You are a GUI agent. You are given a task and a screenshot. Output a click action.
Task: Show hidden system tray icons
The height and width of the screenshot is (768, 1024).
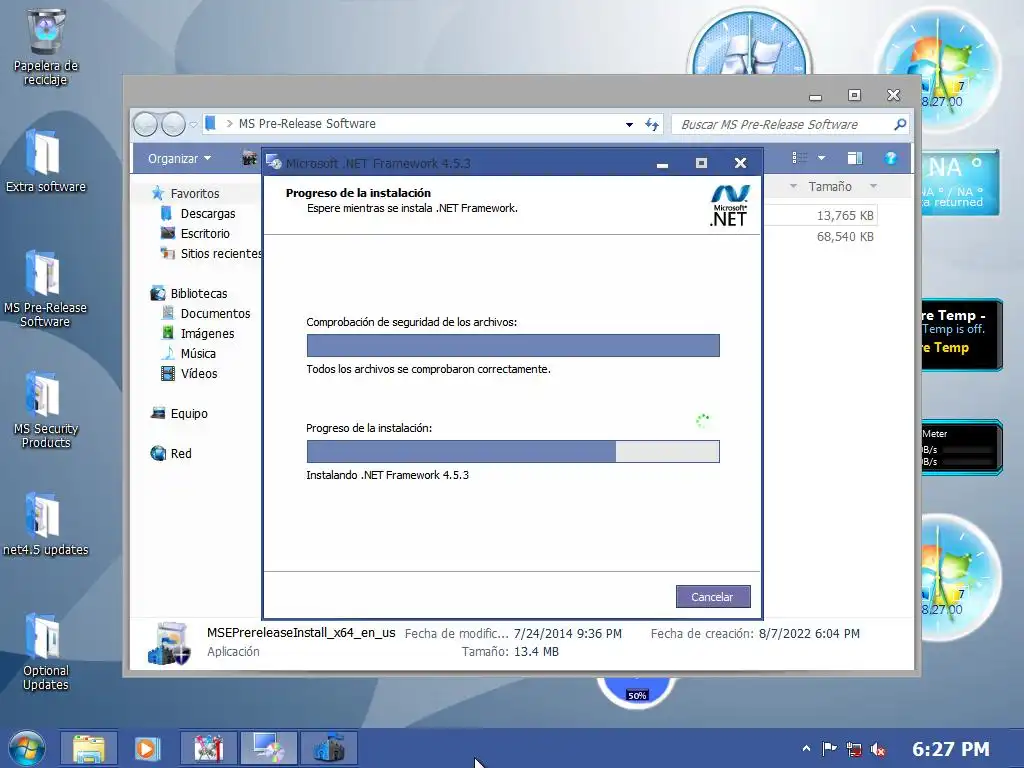coord(807,749)
